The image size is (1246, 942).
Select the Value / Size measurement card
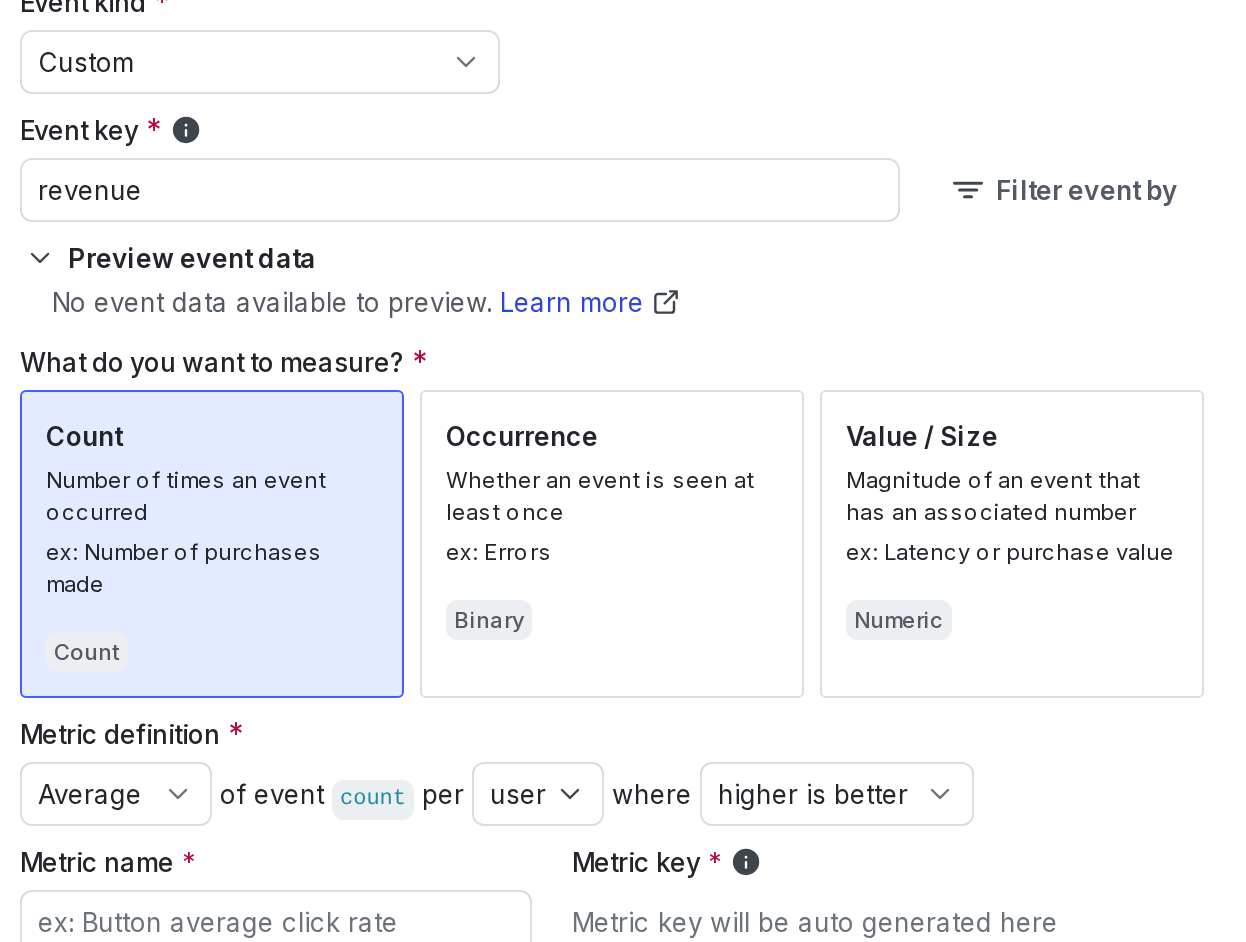click(x=1011, y=543)
